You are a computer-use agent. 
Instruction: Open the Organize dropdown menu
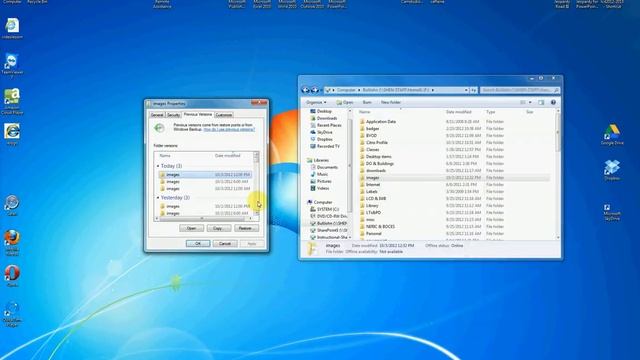[316, 102]
